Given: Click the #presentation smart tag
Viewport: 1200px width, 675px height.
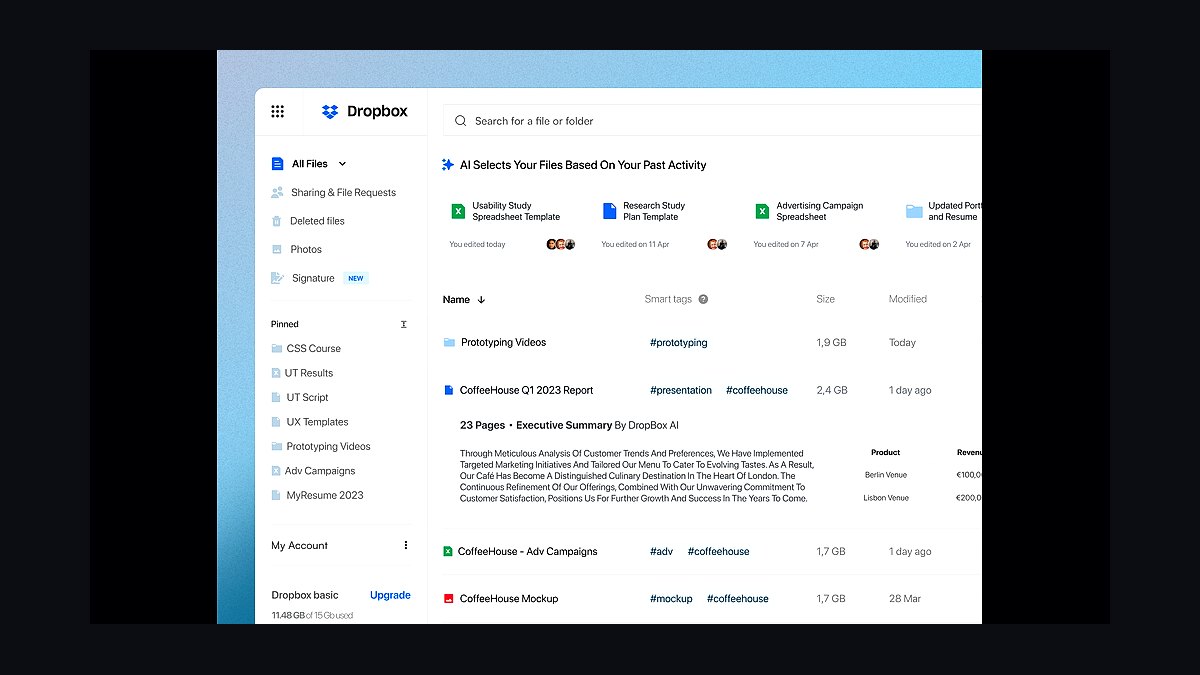Looking at the screenshot, I should (x=681, y=390).
